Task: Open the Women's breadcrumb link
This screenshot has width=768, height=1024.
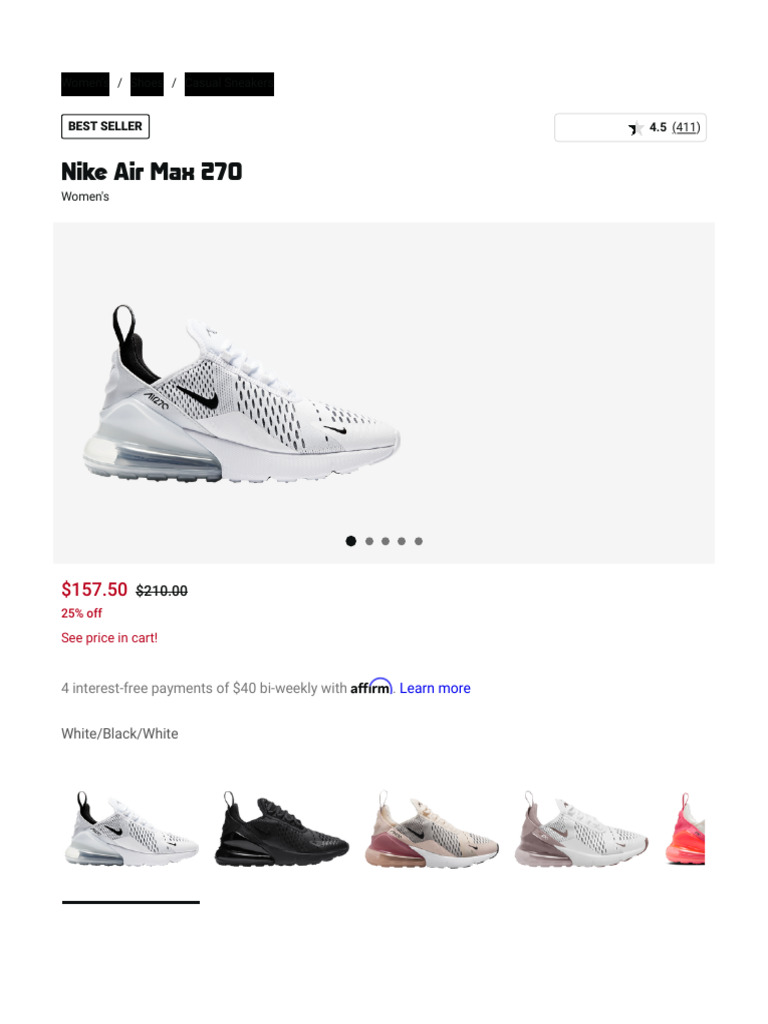Action: [85, 84]
